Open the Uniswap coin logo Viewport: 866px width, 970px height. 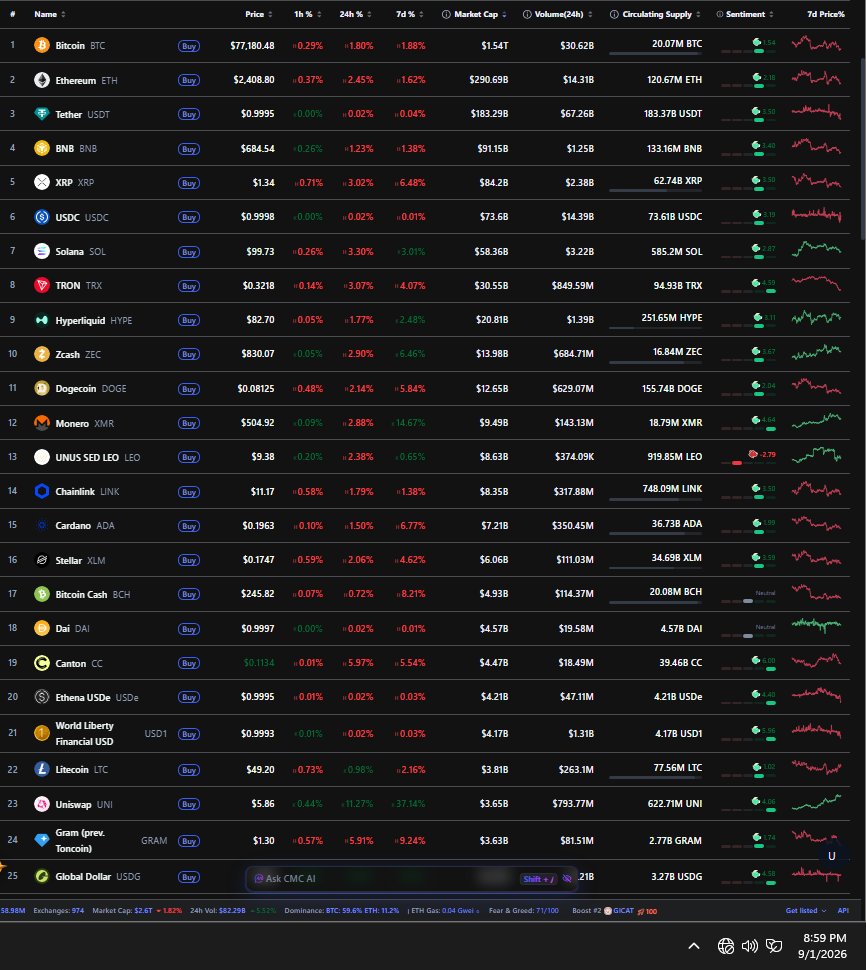(x=41, y=804)
